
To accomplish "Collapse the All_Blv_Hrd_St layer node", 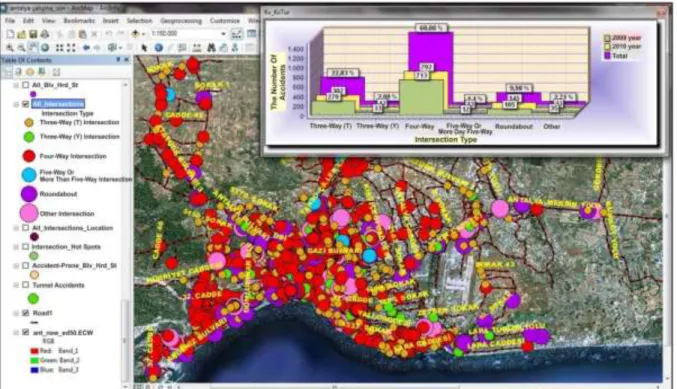I will pos(16,85).
